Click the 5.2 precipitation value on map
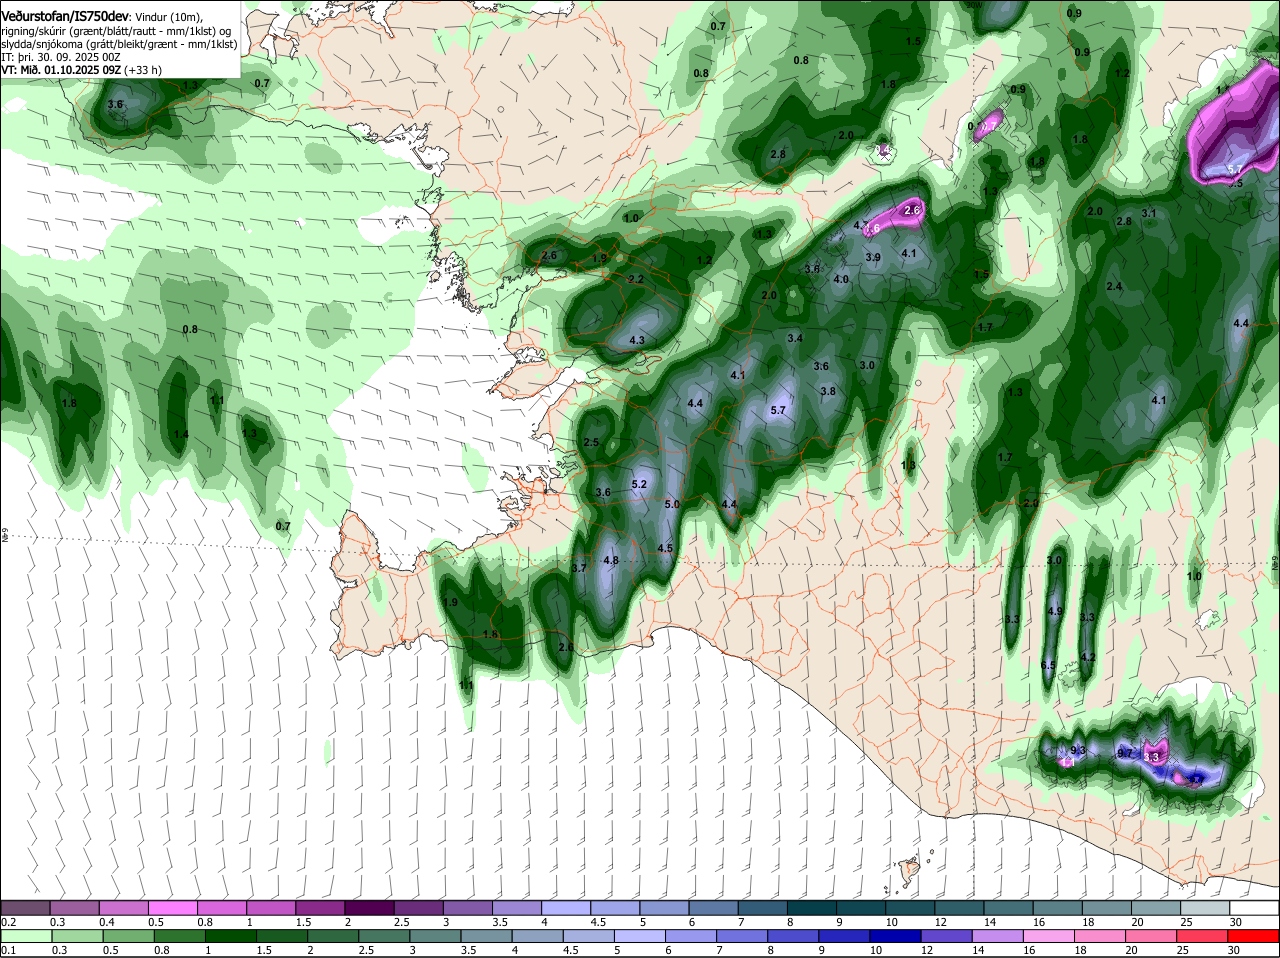Viewport: 1280px width, 958px height. pyautogui.click(x=640, y=484)
